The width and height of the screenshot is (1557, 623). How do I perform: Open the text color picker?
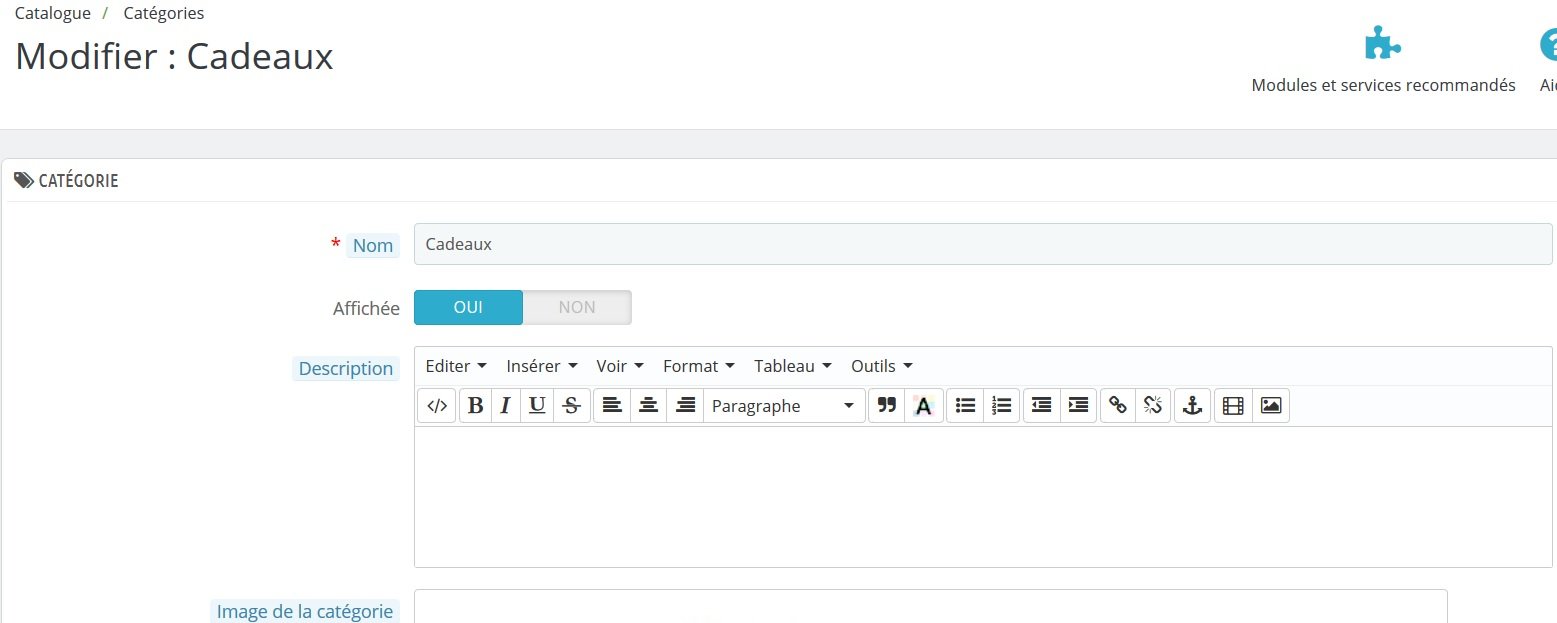(923, 405)
